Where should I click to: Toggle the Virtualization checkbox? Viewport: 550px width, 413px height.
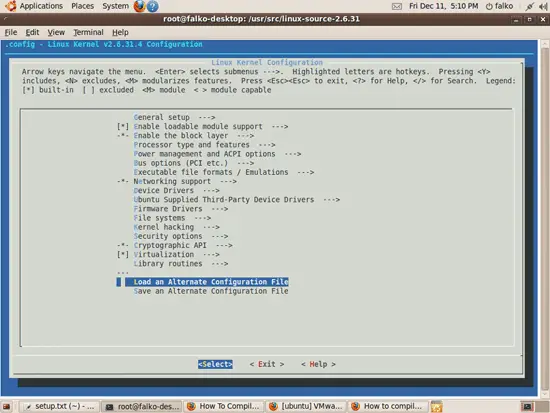point(123,255)
